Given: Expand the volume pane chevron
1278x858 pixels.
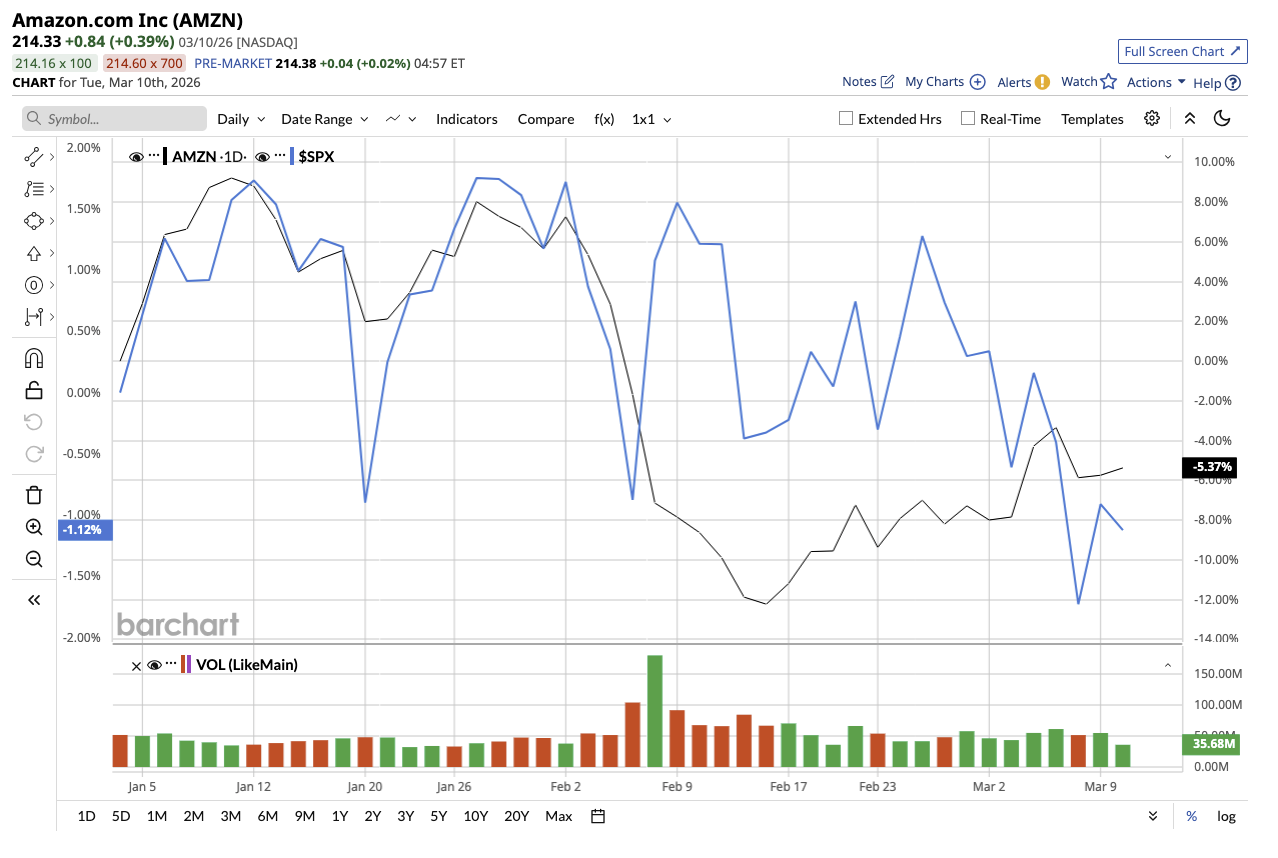Looking at the screenshot, I should point(1168,664).
